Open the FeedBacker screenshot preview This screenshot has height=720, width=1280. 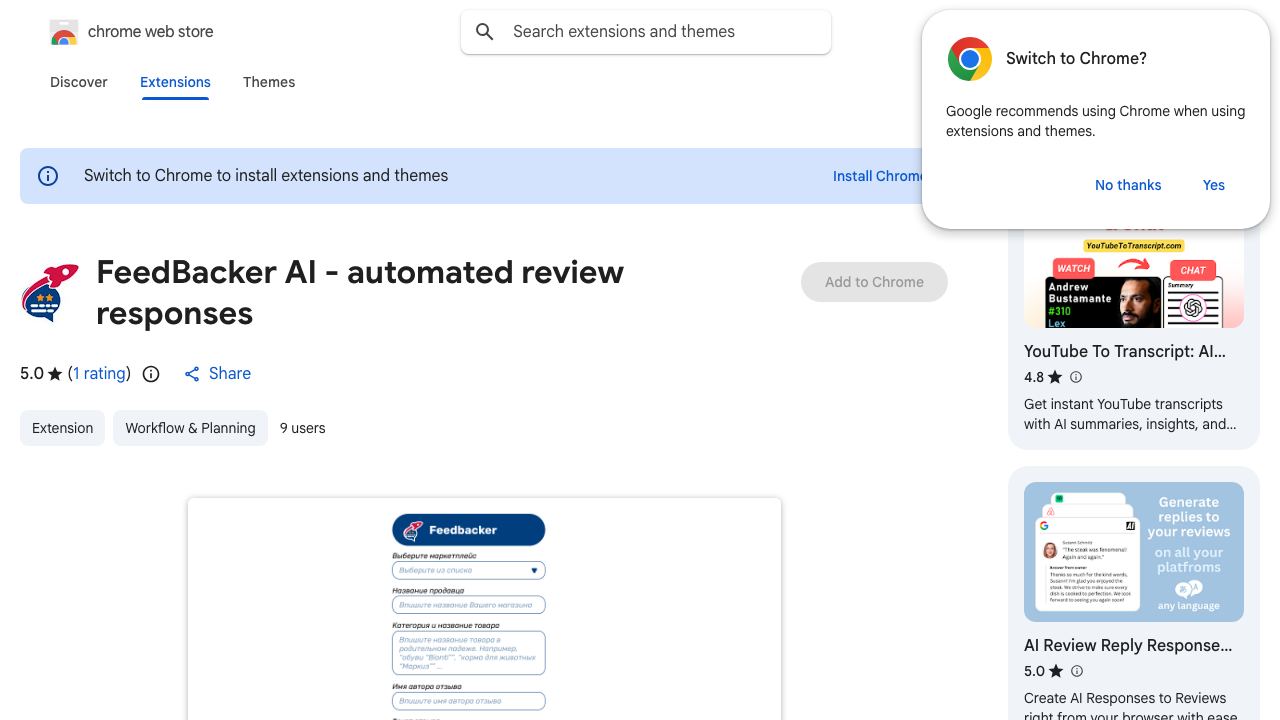tap(484, 609)
